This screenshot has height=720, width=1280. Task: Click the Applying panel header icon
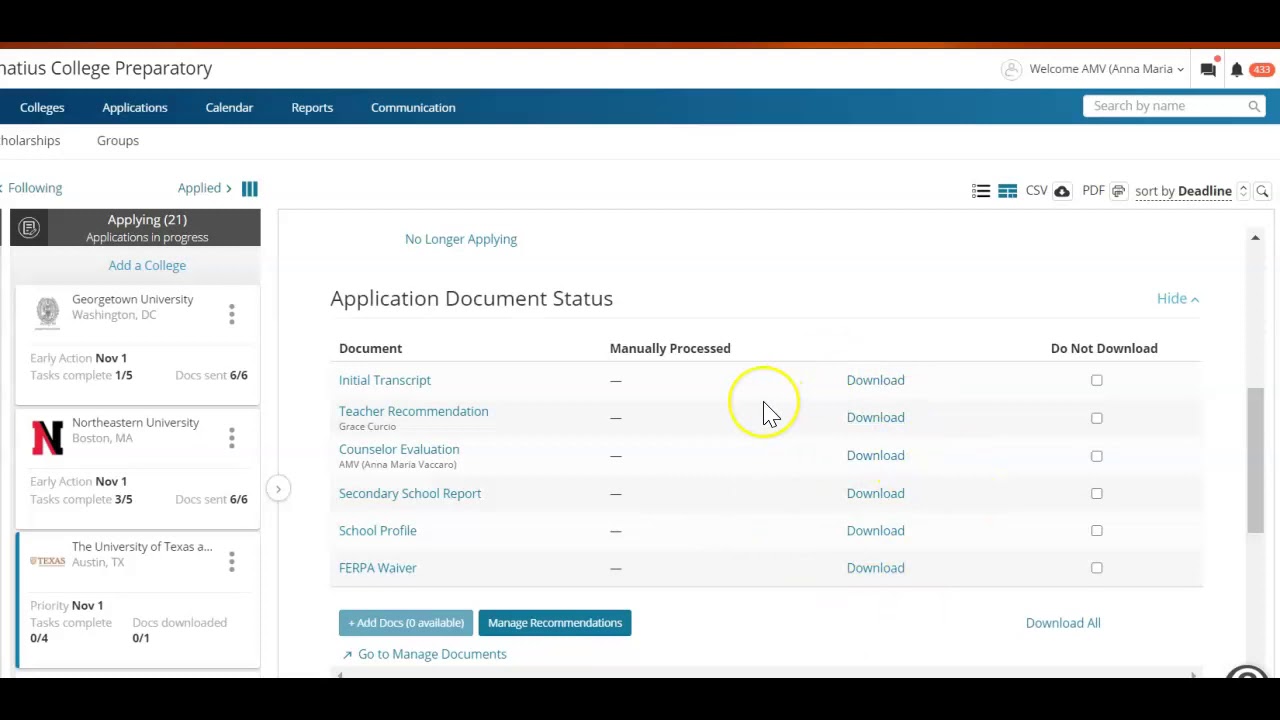(x=29, y=228)
